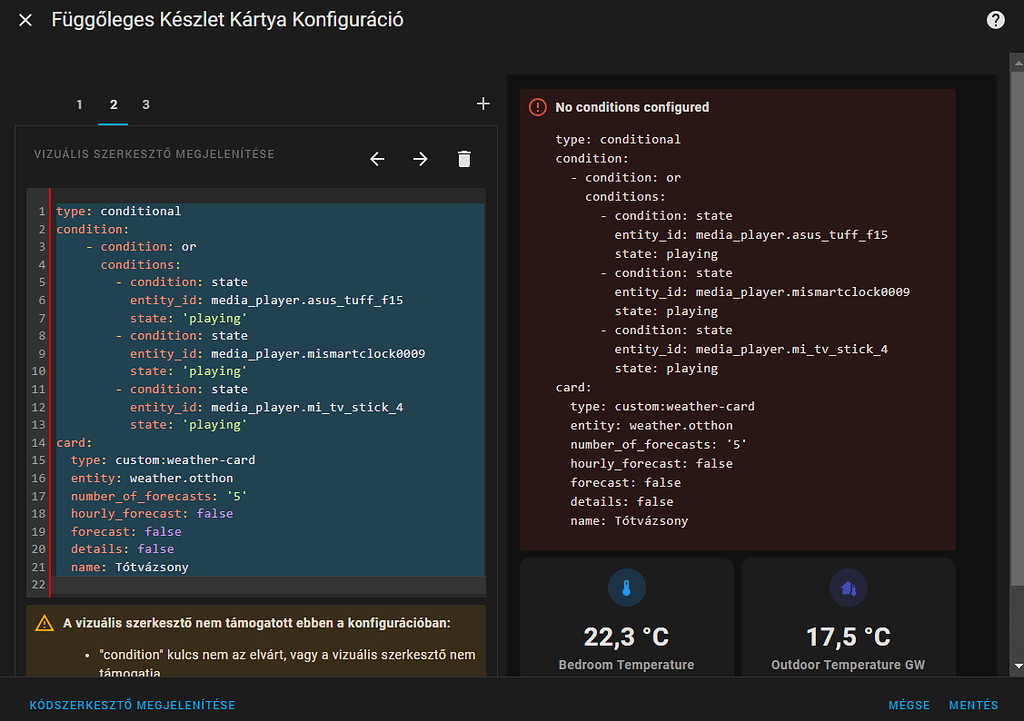The height and width of the screenshot is (721, 1024).
Task: Delete the current card using the trash icon
Action: [464, 158]
